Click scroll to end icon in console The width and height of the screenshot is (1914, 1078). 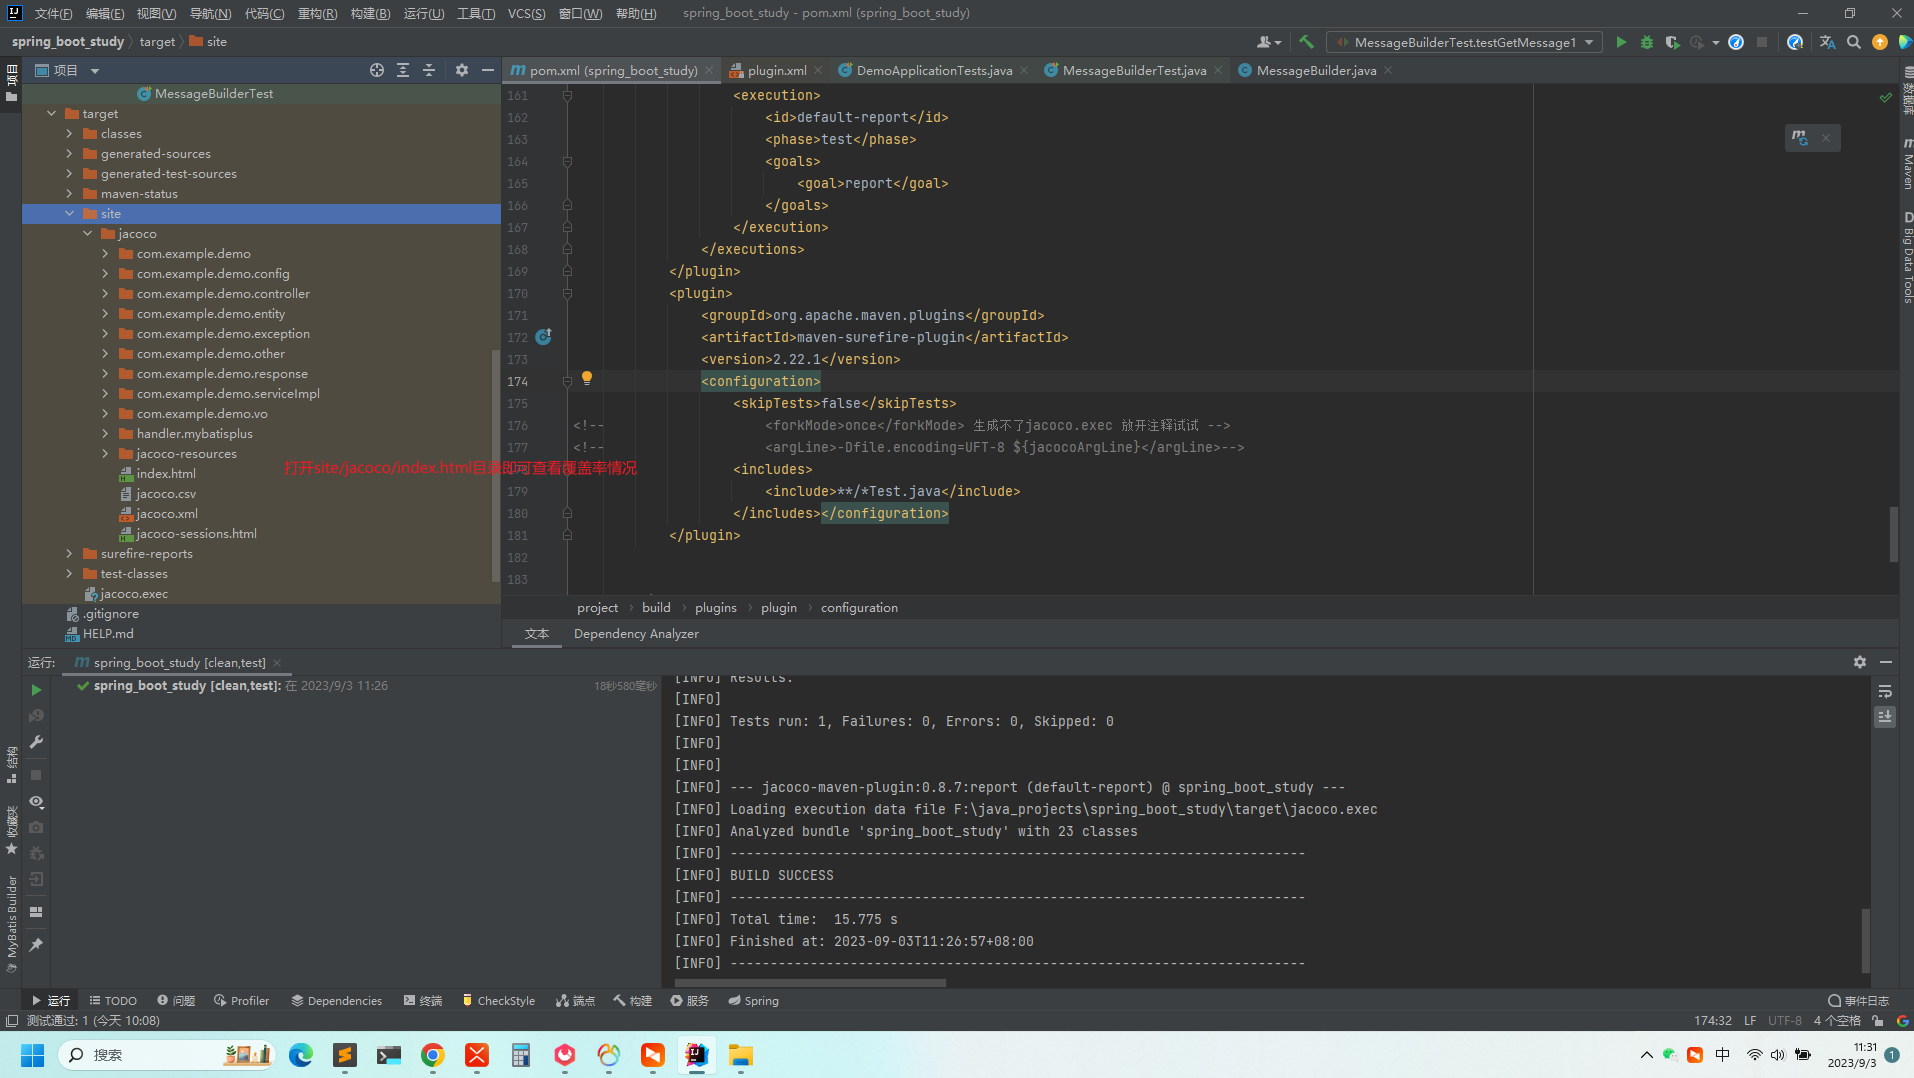[x=1885, y=717]
